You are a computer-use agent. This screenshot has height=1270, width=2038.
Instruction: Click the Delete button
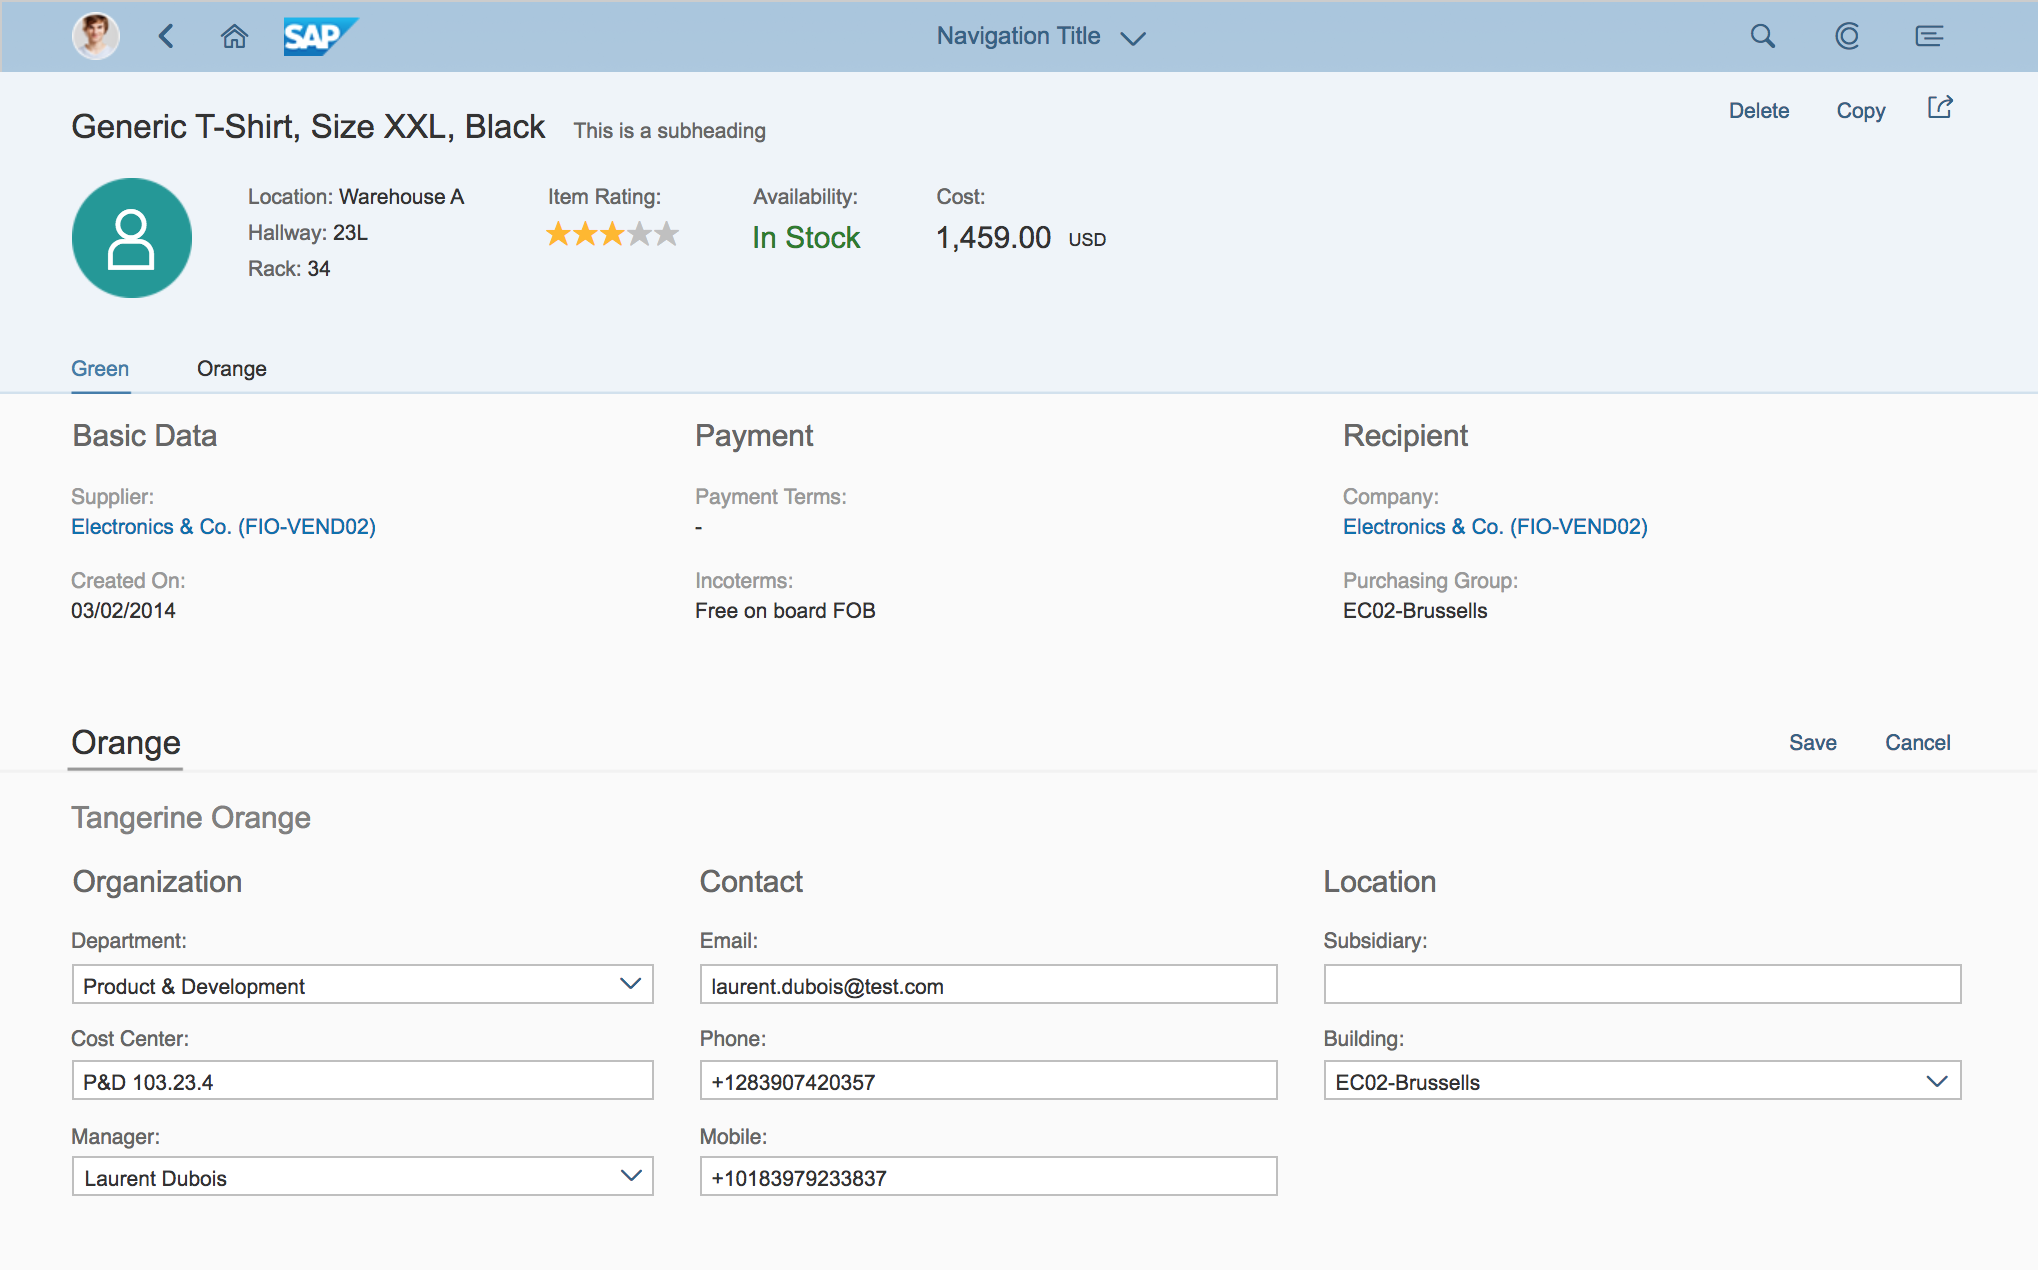click(1759, 110)
